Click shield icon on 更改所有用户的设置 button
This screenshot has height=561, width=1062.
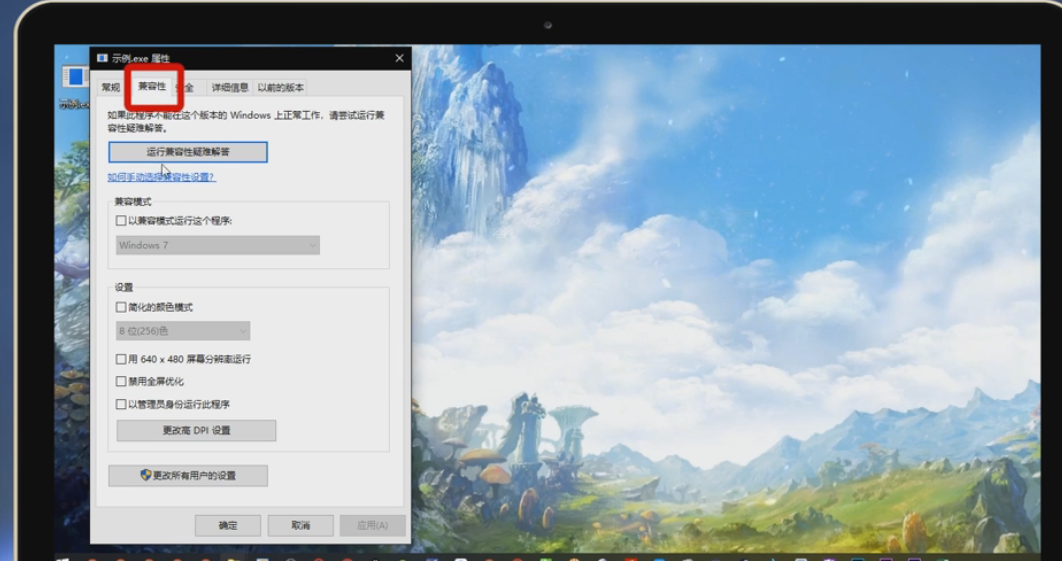coord(146,475)
